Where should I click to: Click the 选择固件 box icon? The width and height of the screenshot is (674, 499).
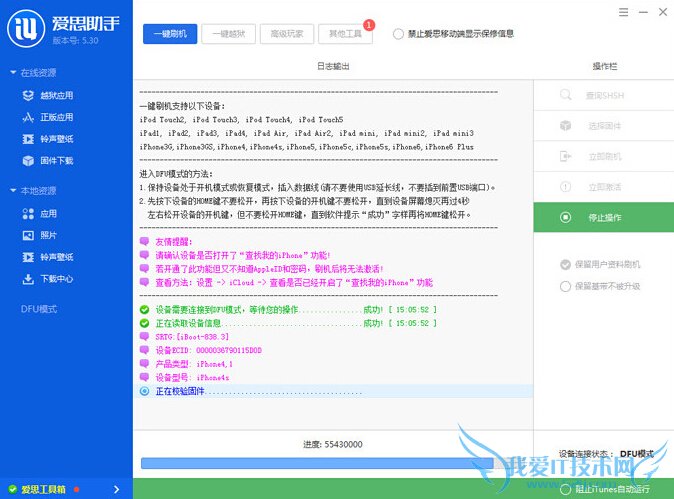coord(566,126)
